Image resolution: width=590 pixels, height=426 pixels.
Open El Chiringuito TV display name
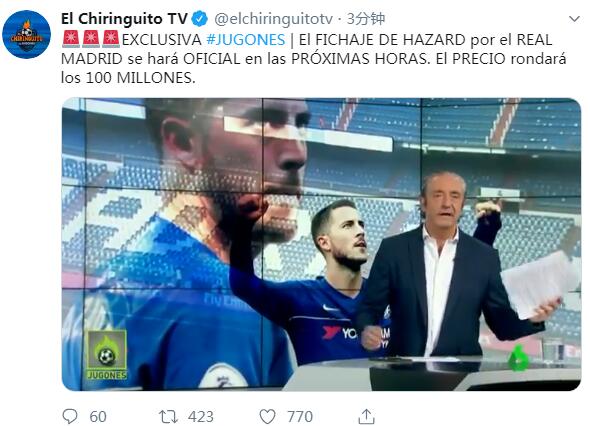coord(124,19)
